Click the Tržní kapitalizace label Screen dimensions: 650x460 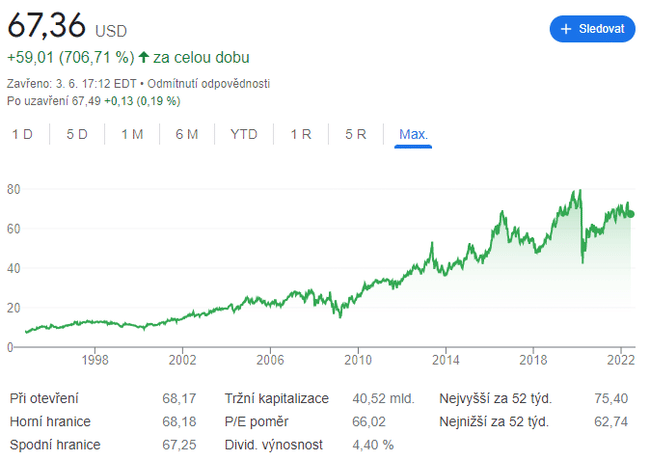coord(276,399)
